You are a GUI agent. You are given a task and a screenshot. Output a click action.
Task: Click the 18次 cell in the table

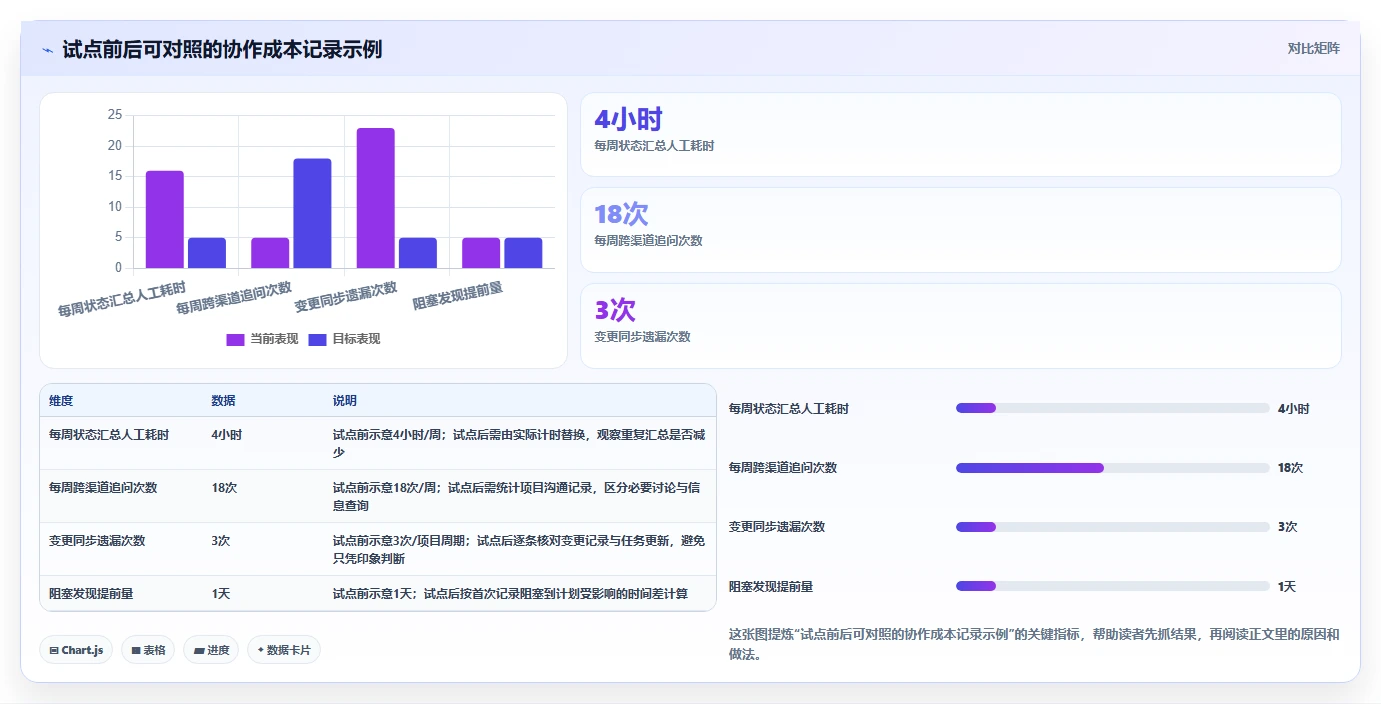pyautogui.click(x=224, y=488)
